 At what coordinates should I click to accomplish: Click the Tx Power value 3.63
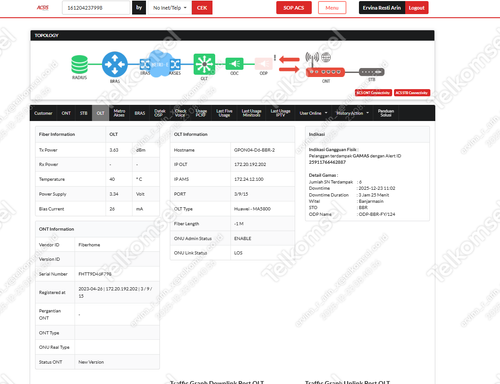coord(114,150)
